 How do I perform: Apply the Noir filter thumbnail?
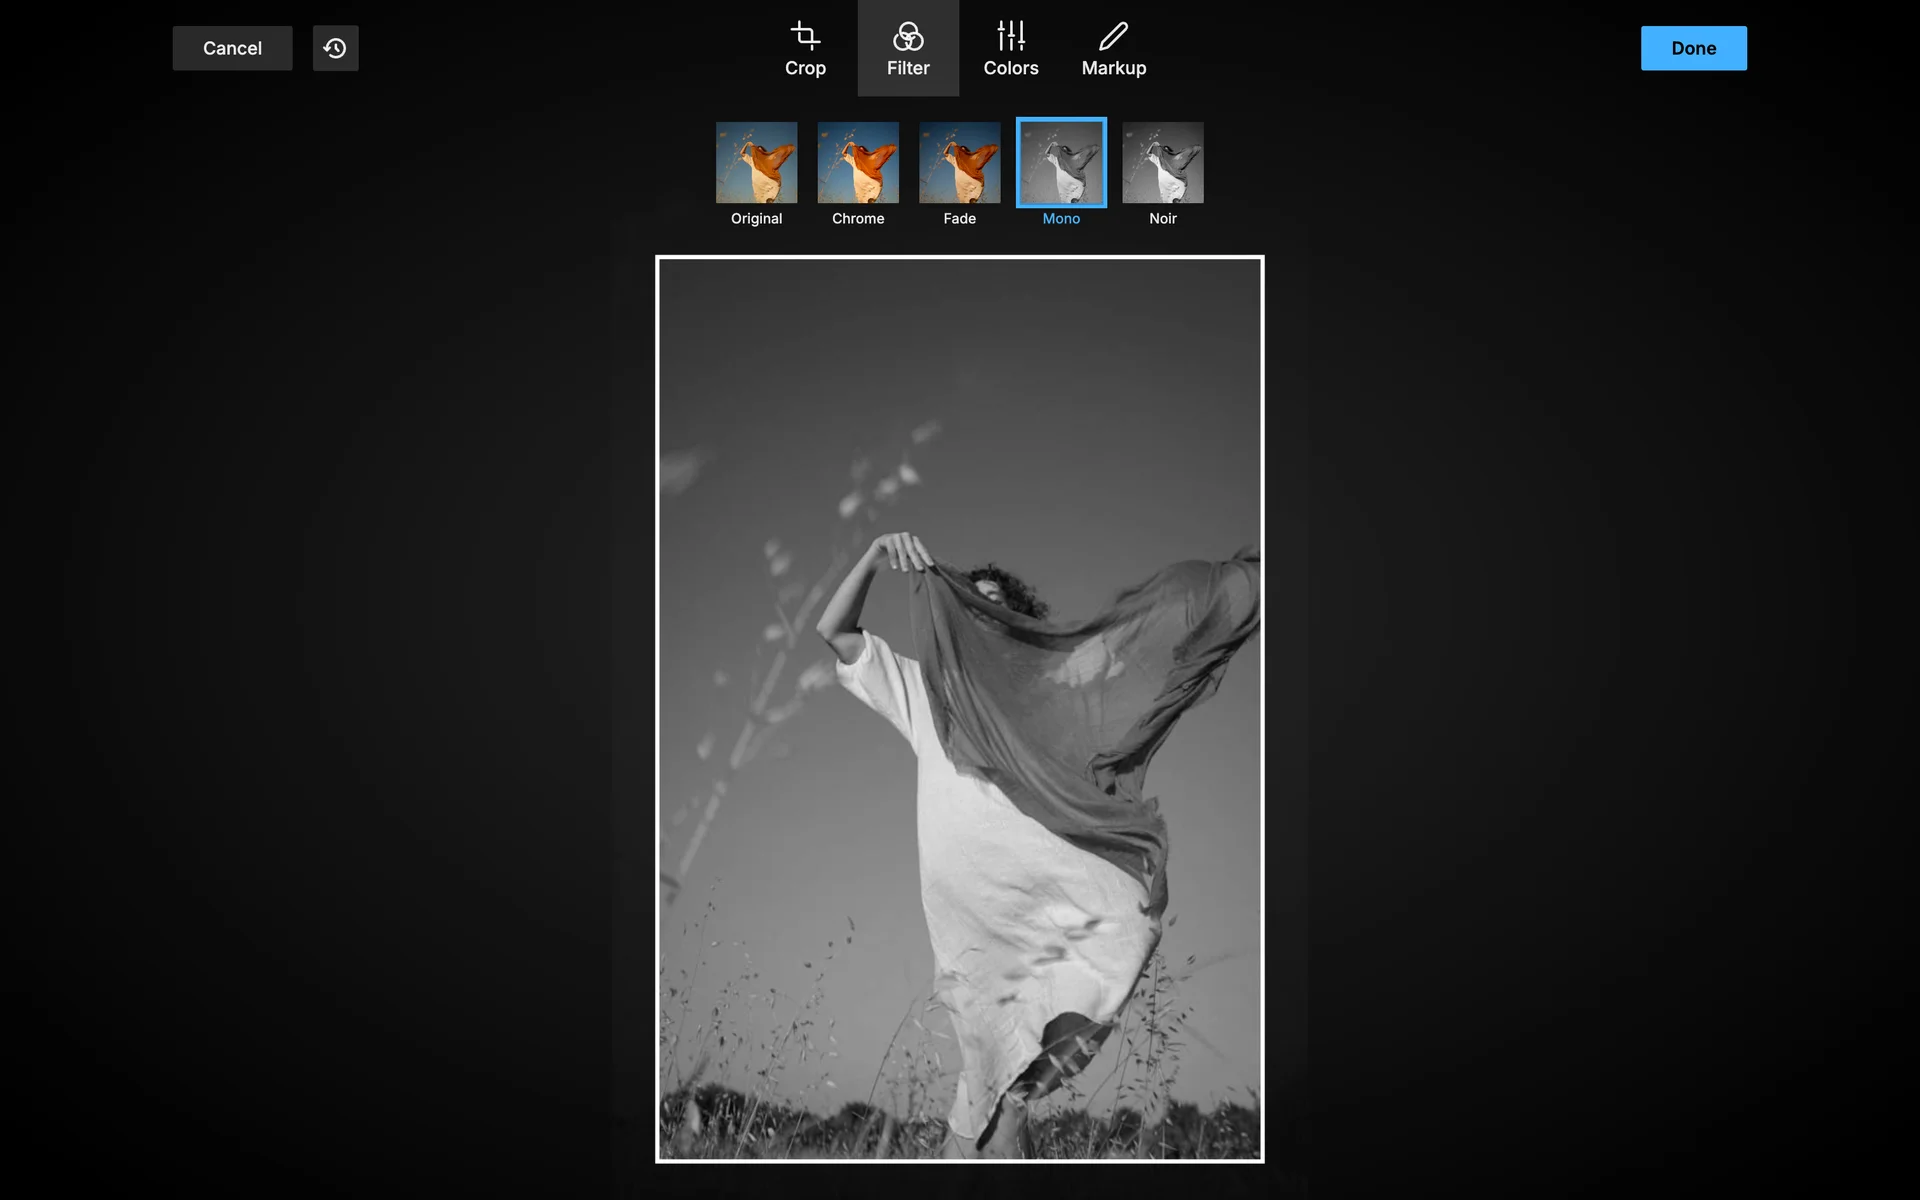[1162, 163]
